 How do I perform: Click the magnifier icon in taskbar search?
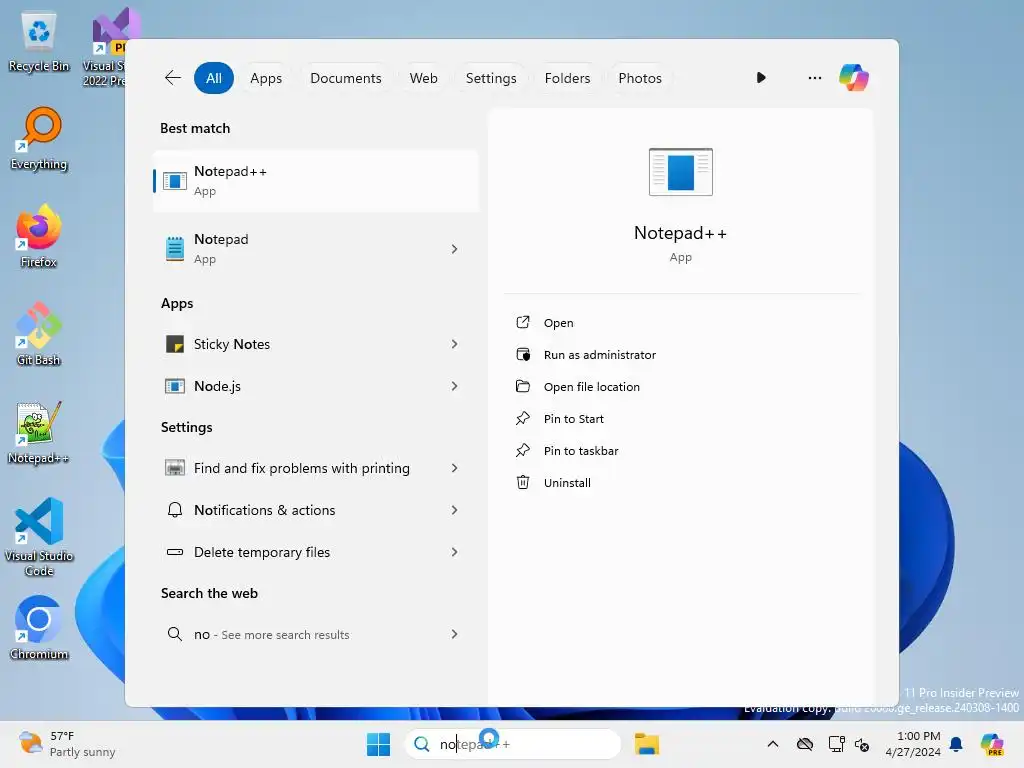(422, 744)
